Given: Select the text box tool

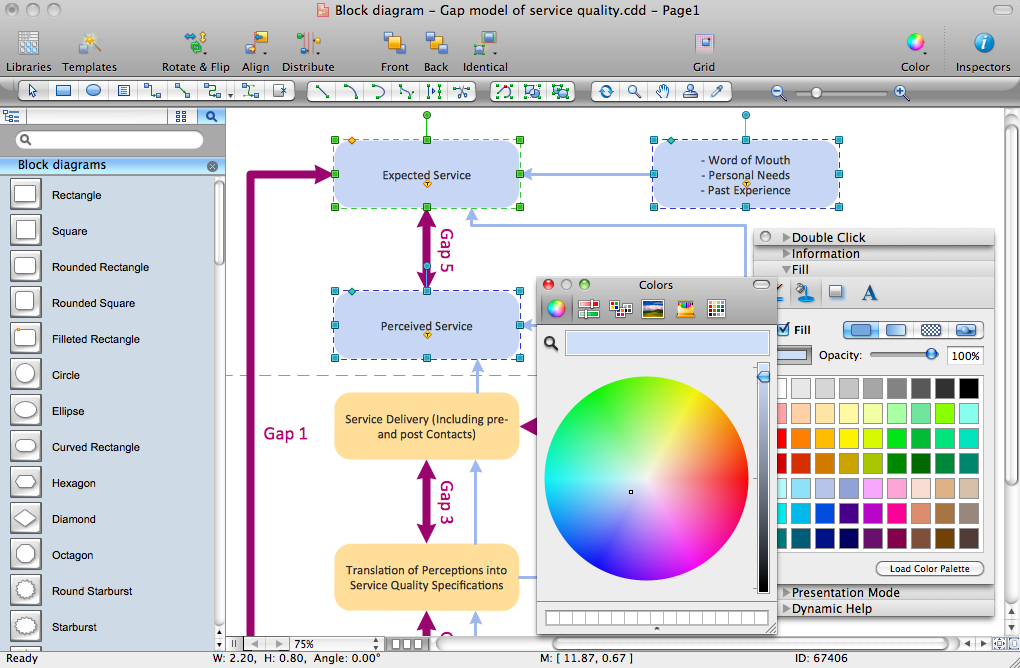Looking at the screenshot, I should click(x=124, y=92).
